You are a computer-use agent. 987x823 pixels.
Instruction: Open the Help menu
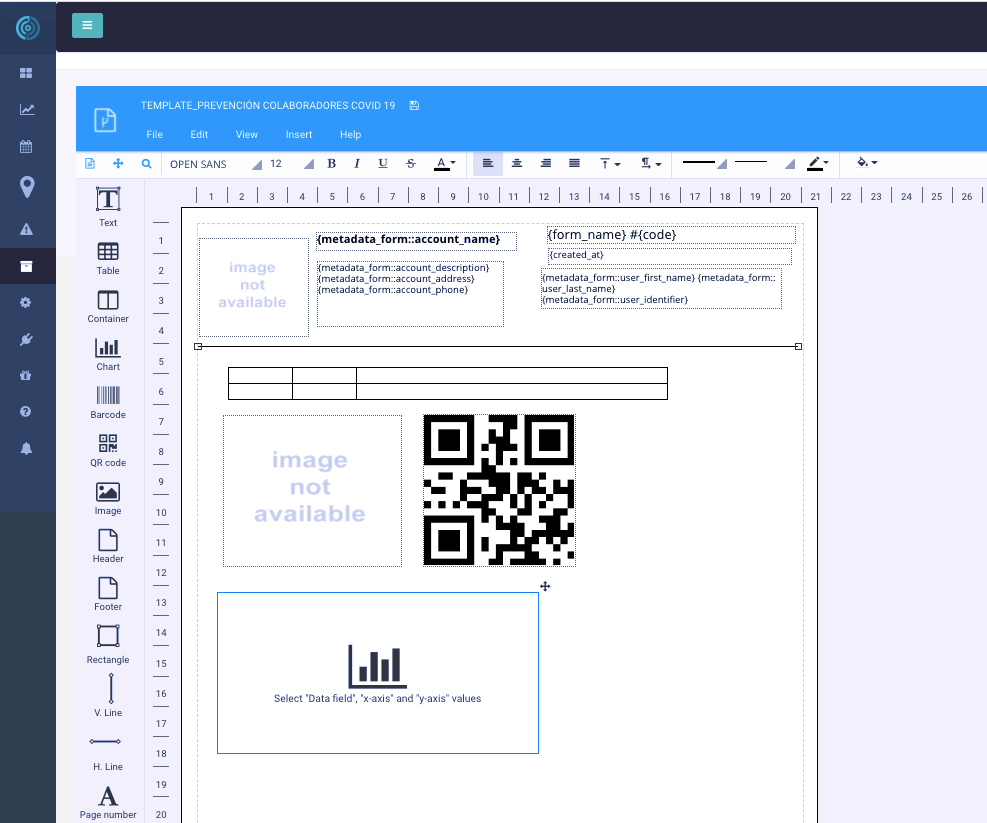(x=351, y=135)
